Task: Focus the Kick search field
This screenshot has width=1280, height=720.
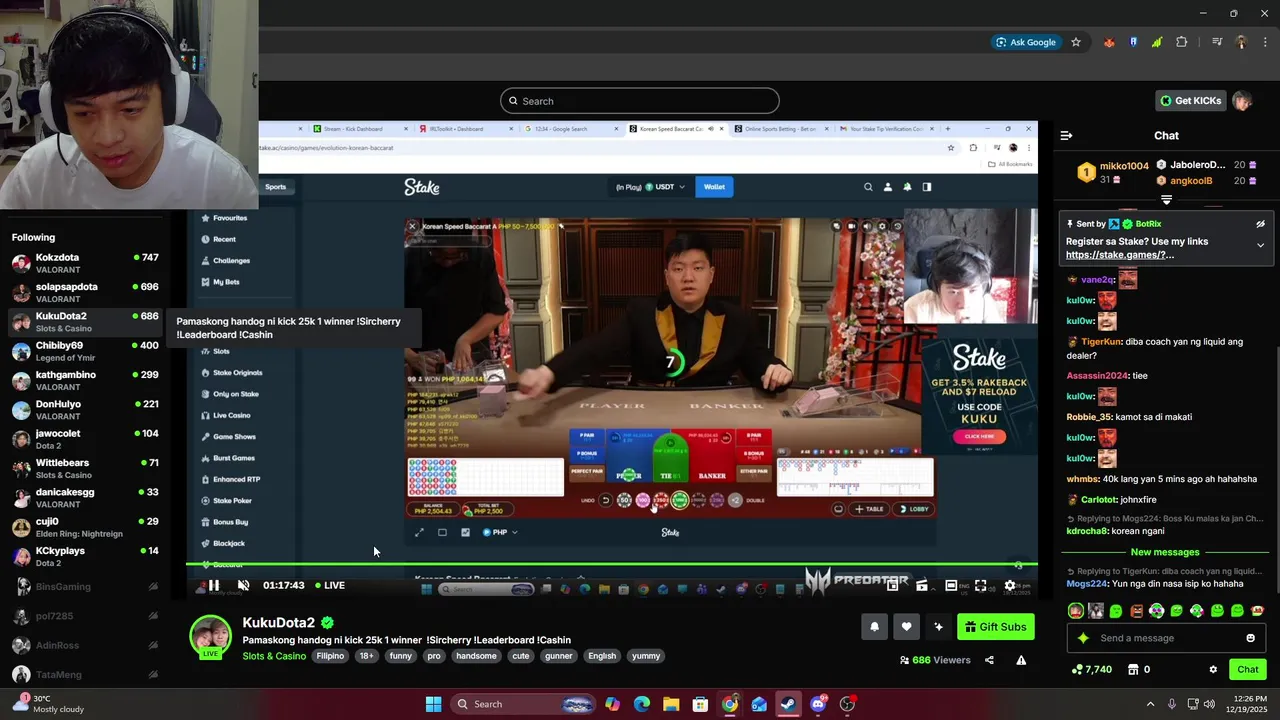Action: pyautogui.click(x=640, y=101)
